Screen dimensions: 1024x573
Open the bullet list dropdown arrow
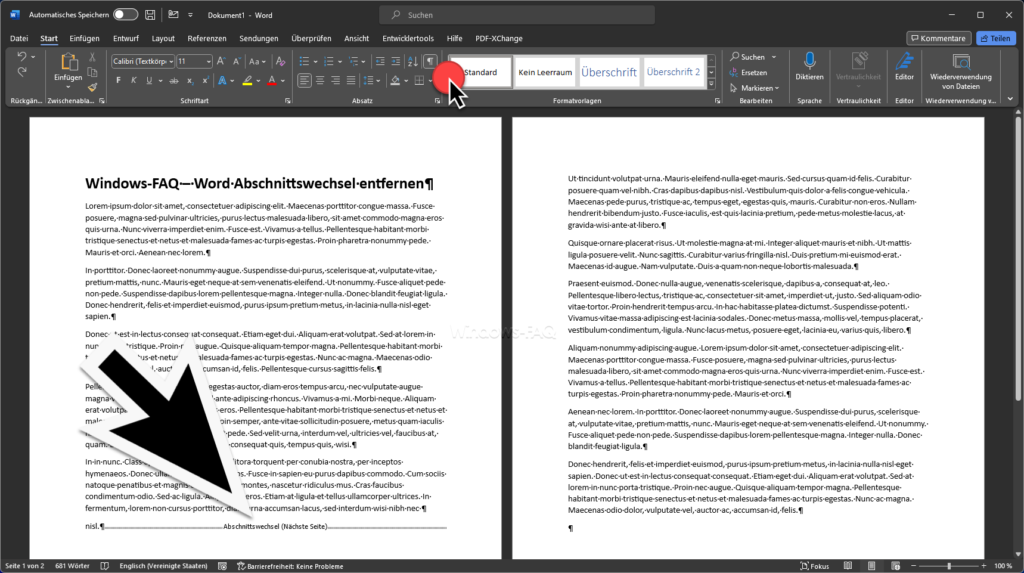click(315, 62)
